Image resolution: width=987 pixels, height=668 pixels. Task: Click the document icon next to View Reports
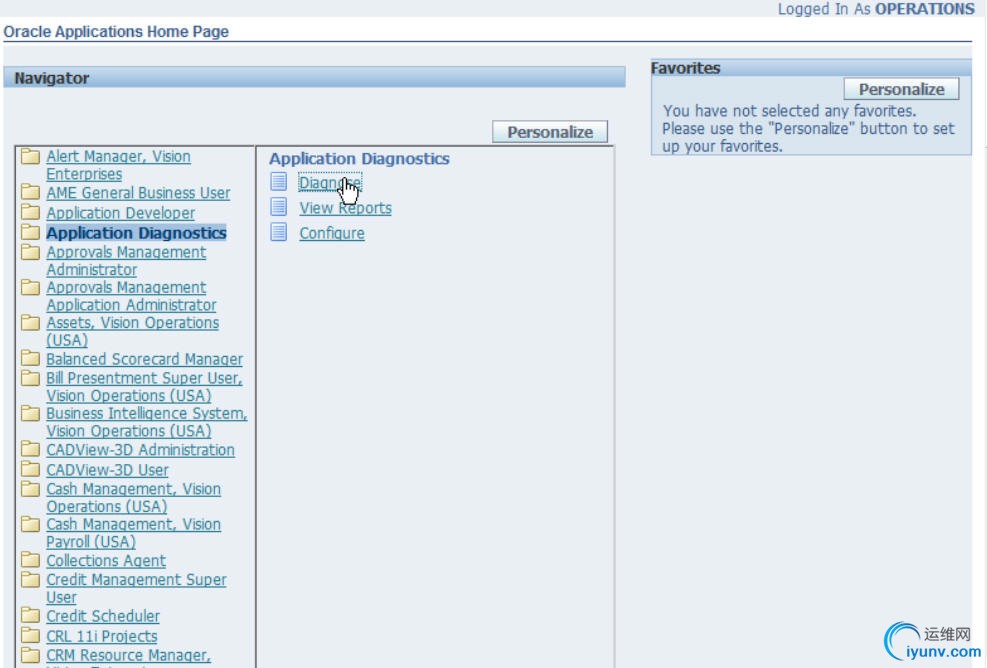[x=279, y=207]
